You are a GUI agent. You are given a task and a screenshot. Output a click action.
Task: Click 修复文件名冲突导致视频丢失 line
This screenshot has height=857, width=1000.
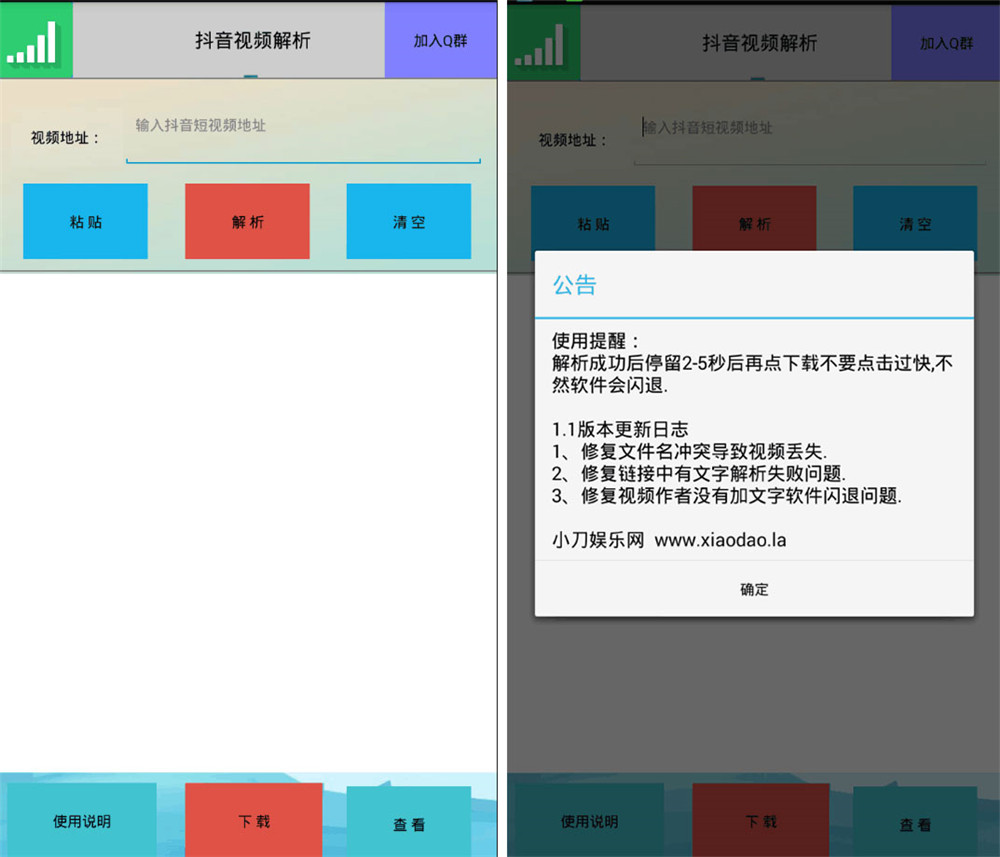(689, 451)
